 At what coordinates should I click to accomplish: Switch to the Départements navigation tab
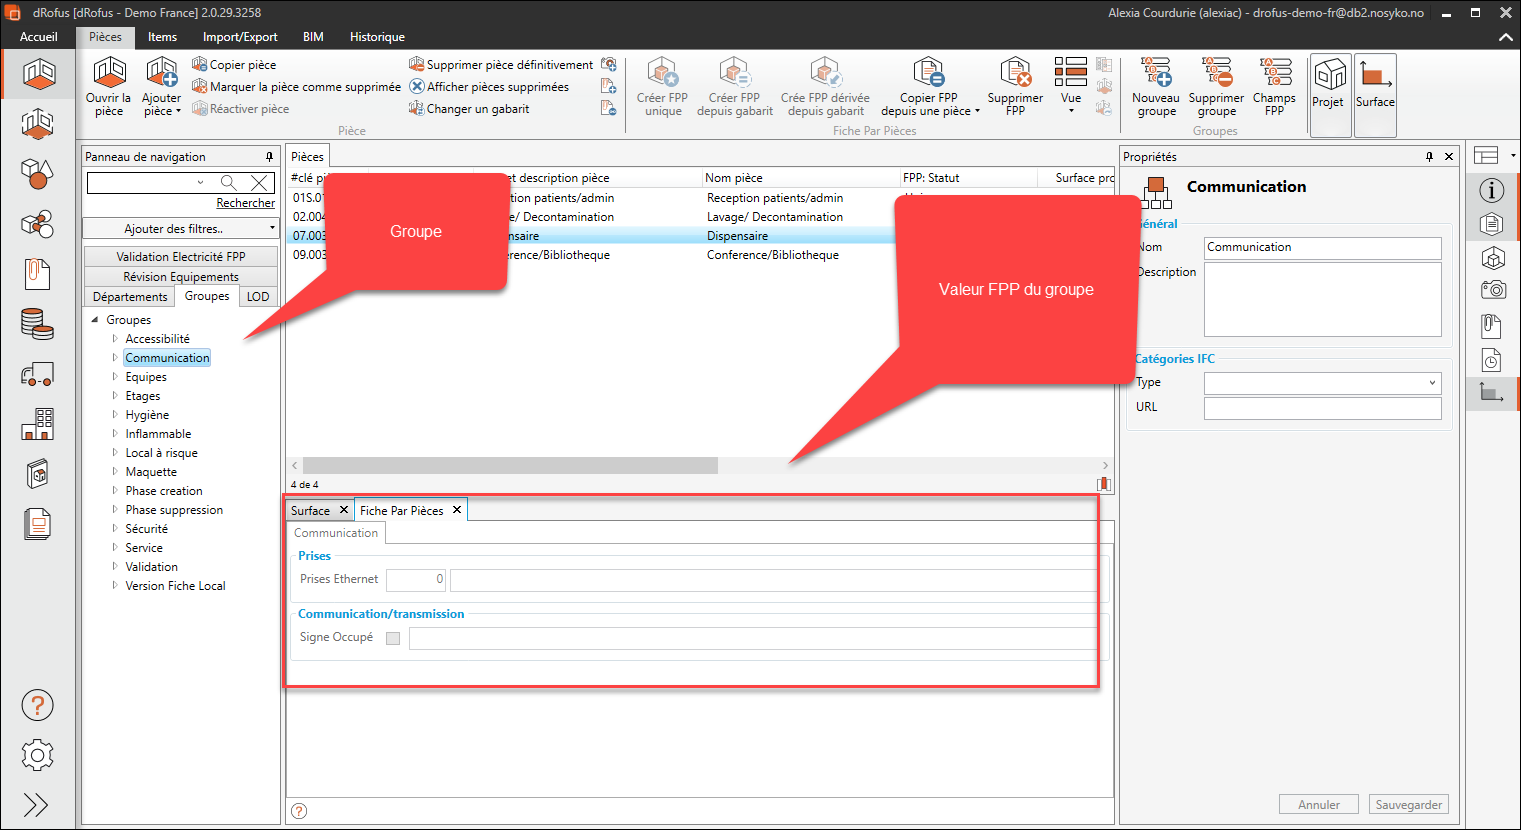point(130,297)
